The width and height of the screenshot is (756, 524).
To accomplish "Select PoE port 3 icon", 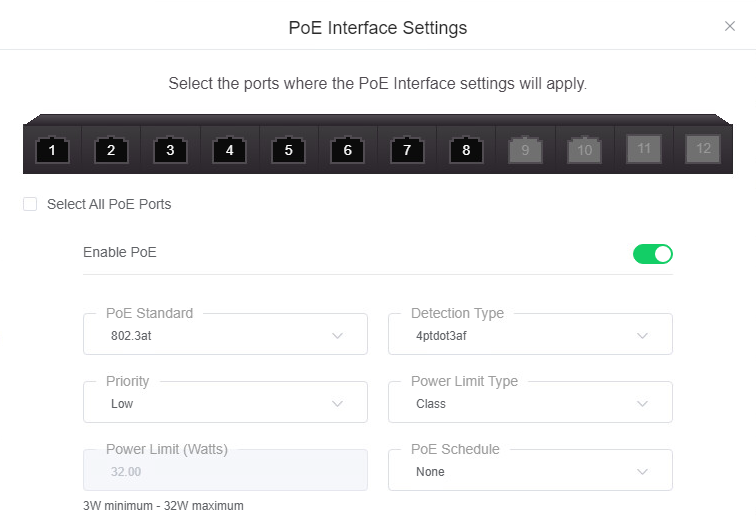I will [x=170, y=150].
